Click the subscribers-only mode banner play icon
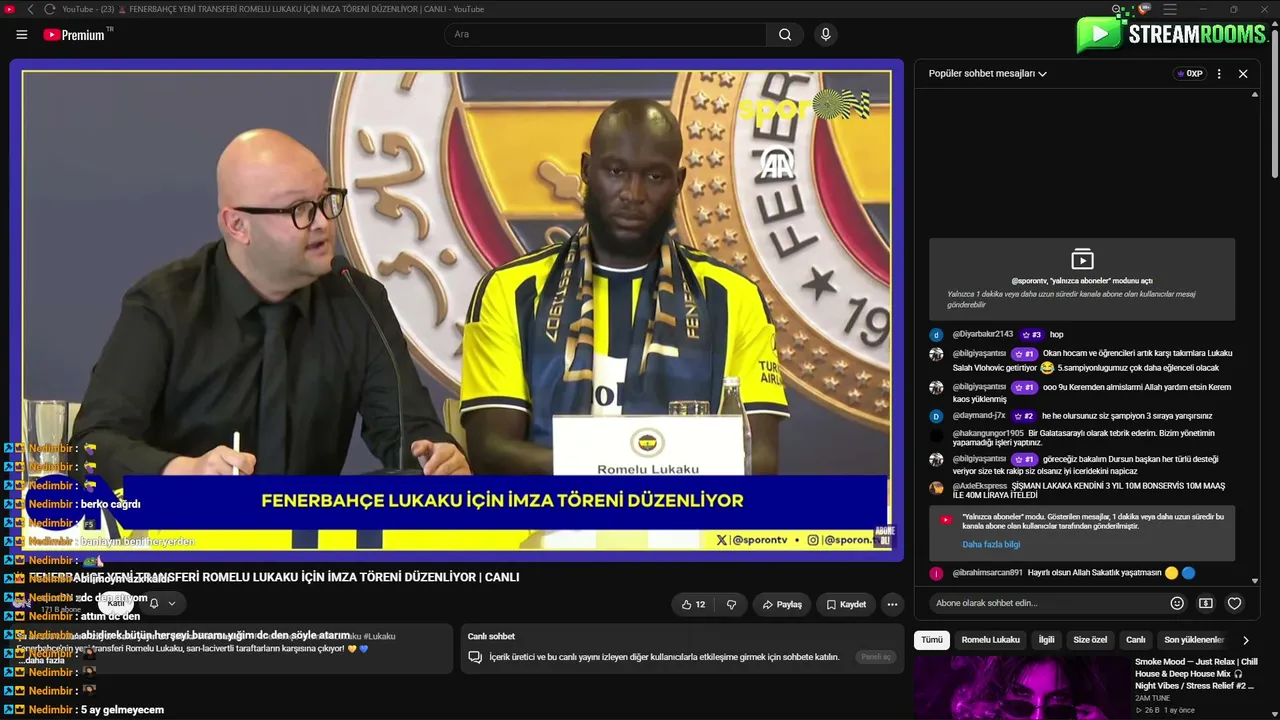1280x720 pixels. click(1082, 260)
